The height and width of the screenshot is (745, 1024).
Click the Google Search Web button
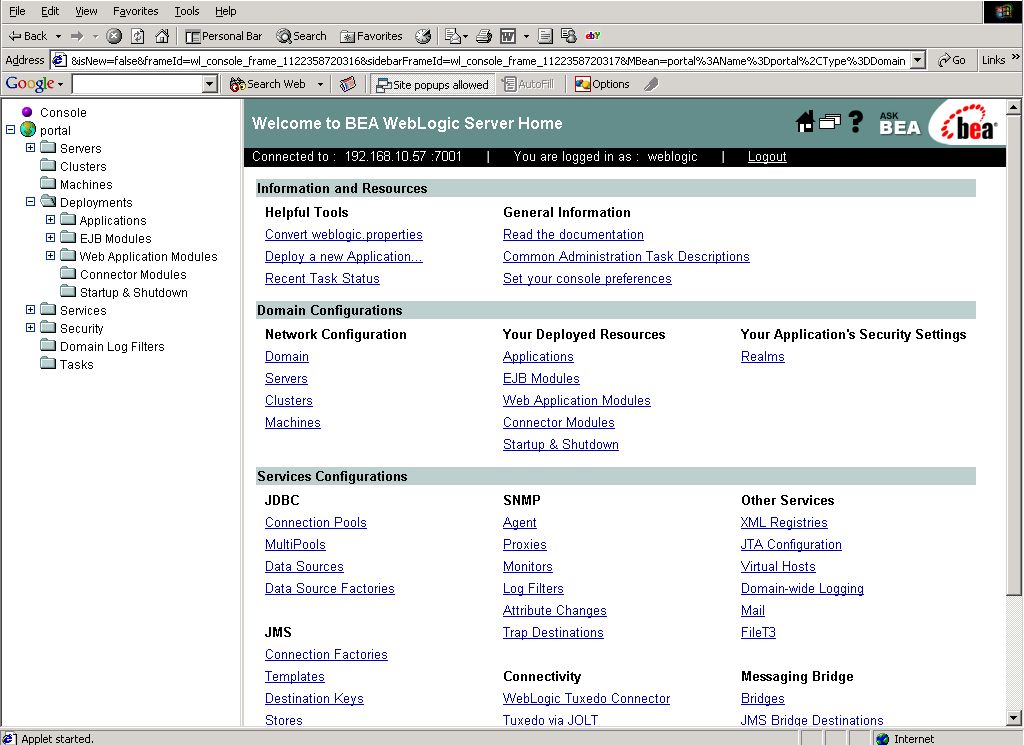point(268,84)
